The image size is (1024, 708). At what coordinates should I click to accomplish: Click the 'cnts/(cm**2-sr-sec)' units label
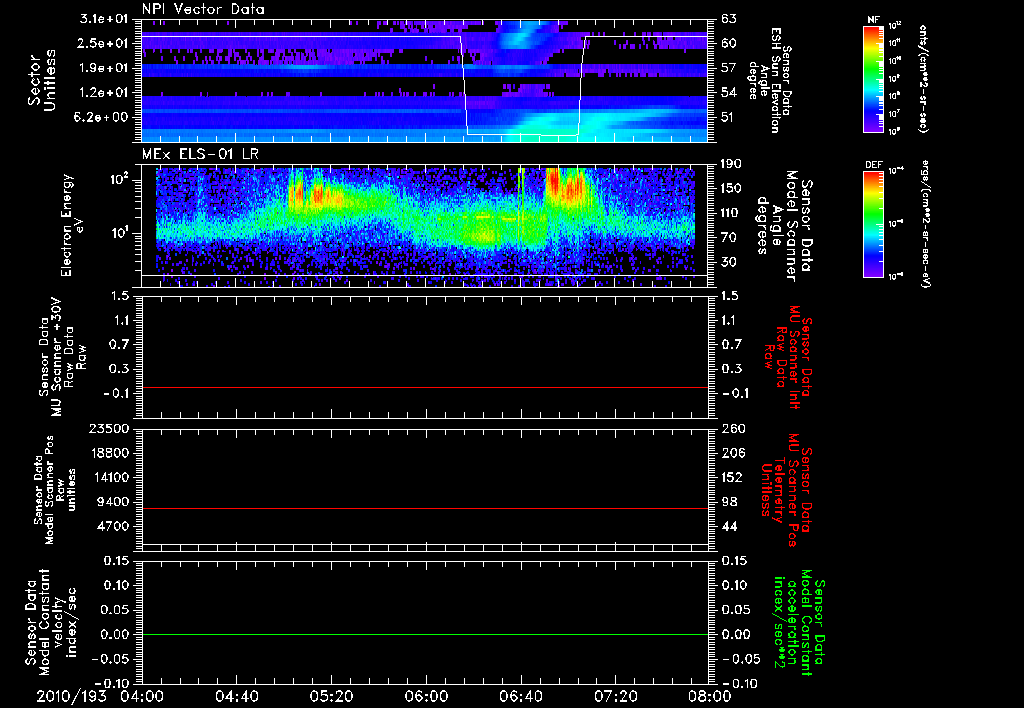click(x=923, y=78)
